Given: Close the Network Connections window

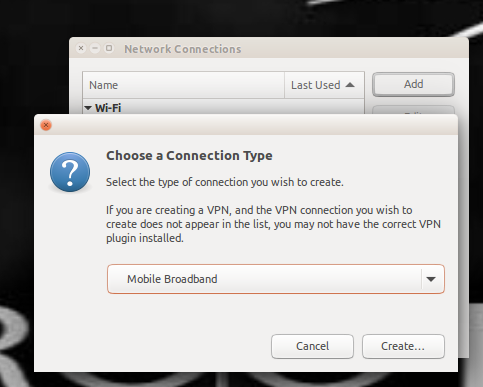Looking at the screenshot, I should point(81,48).
